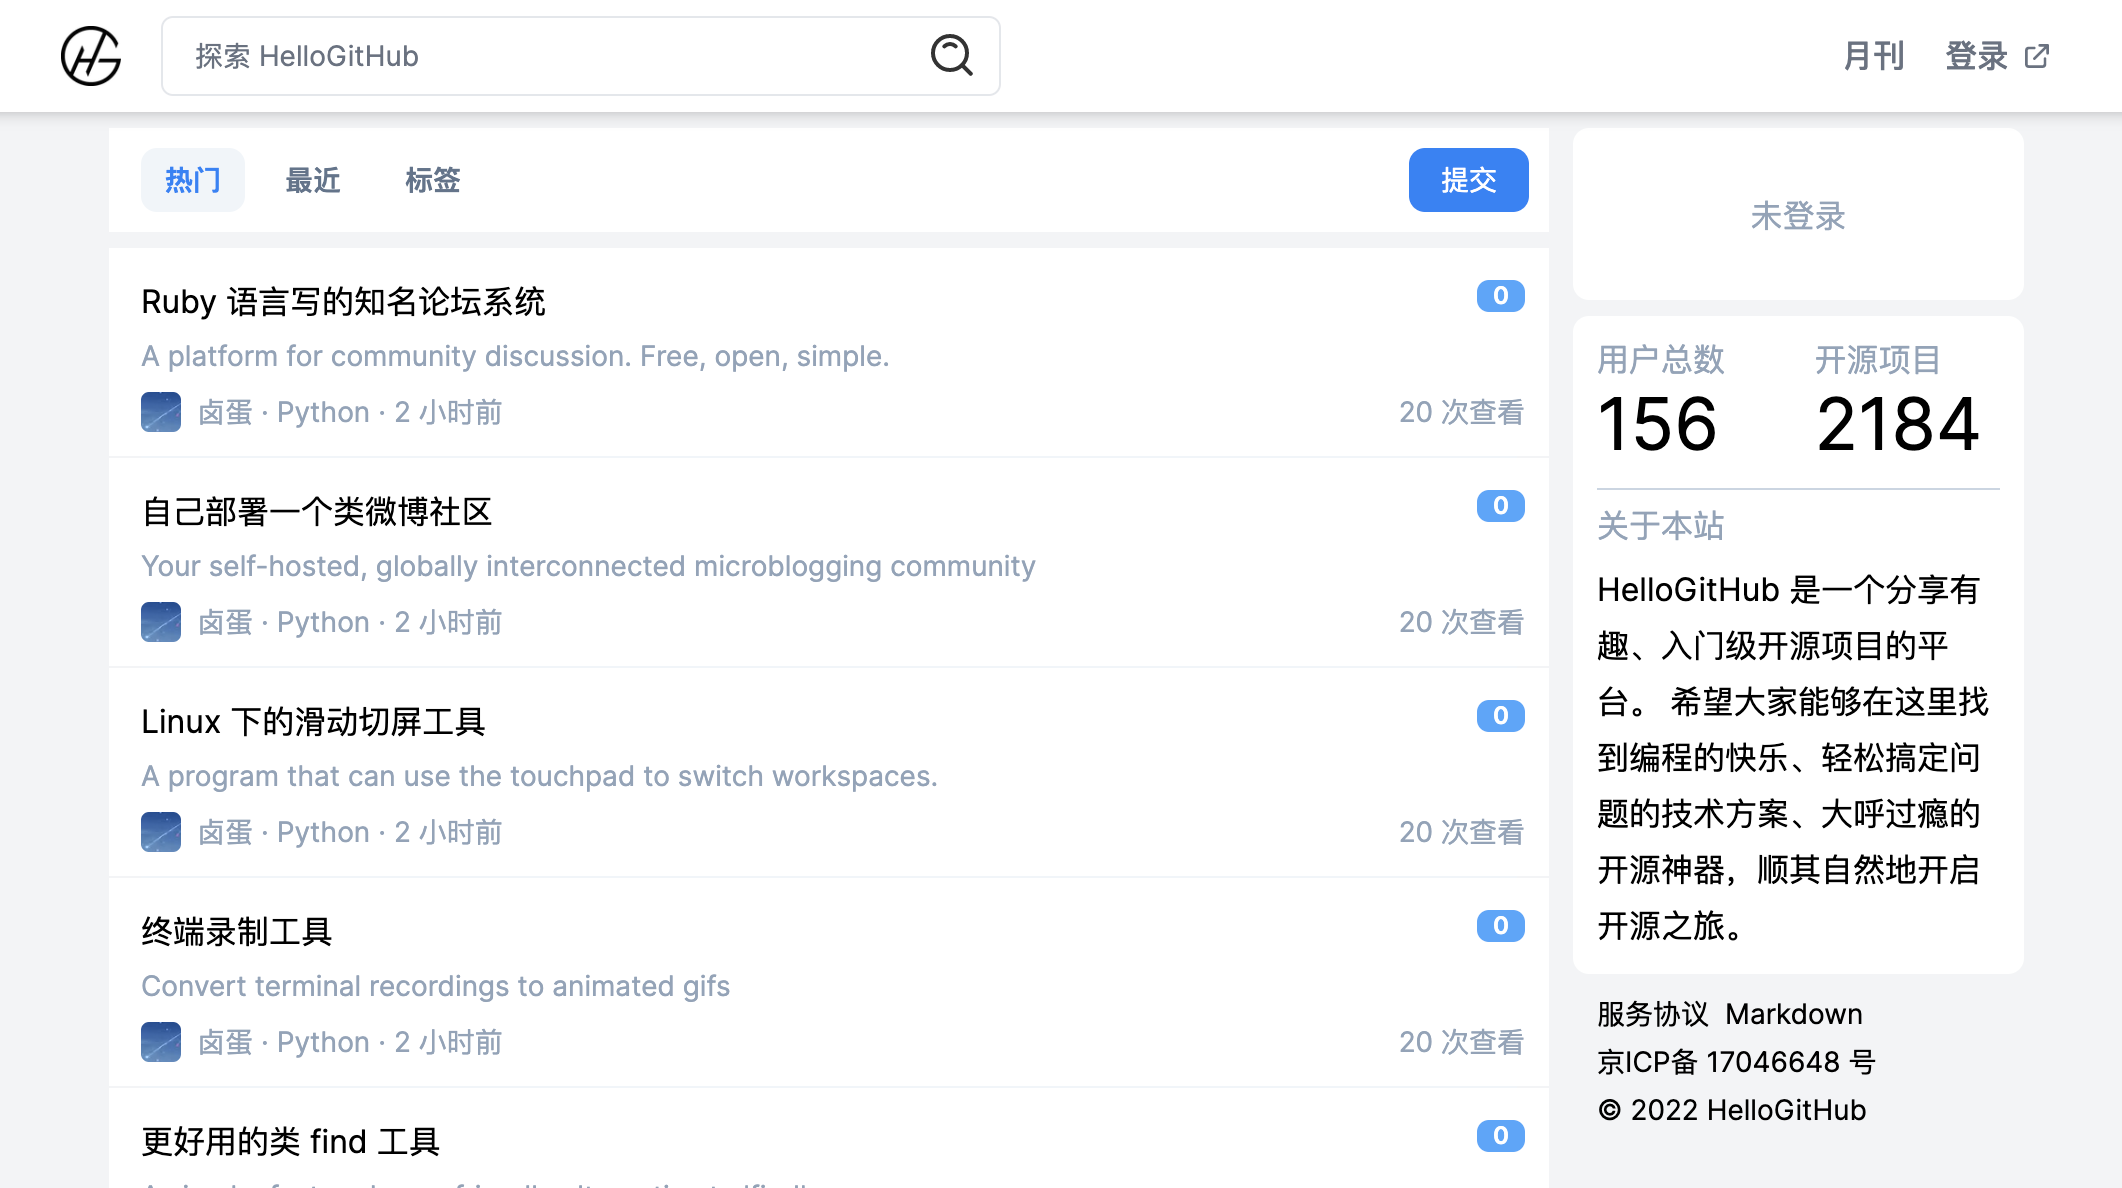Open the 服务协议 footer link
2122x1188 pixels.
click(x=1652, y=1014)
